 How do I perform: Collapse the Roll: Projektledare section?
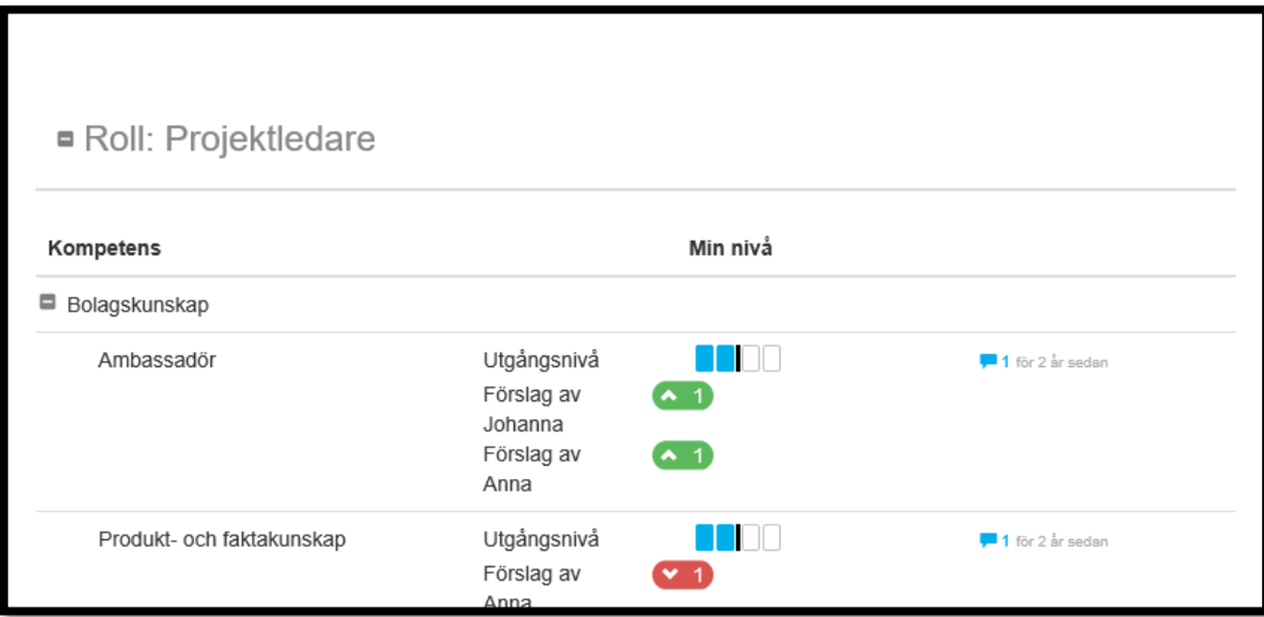pos(66,139)
